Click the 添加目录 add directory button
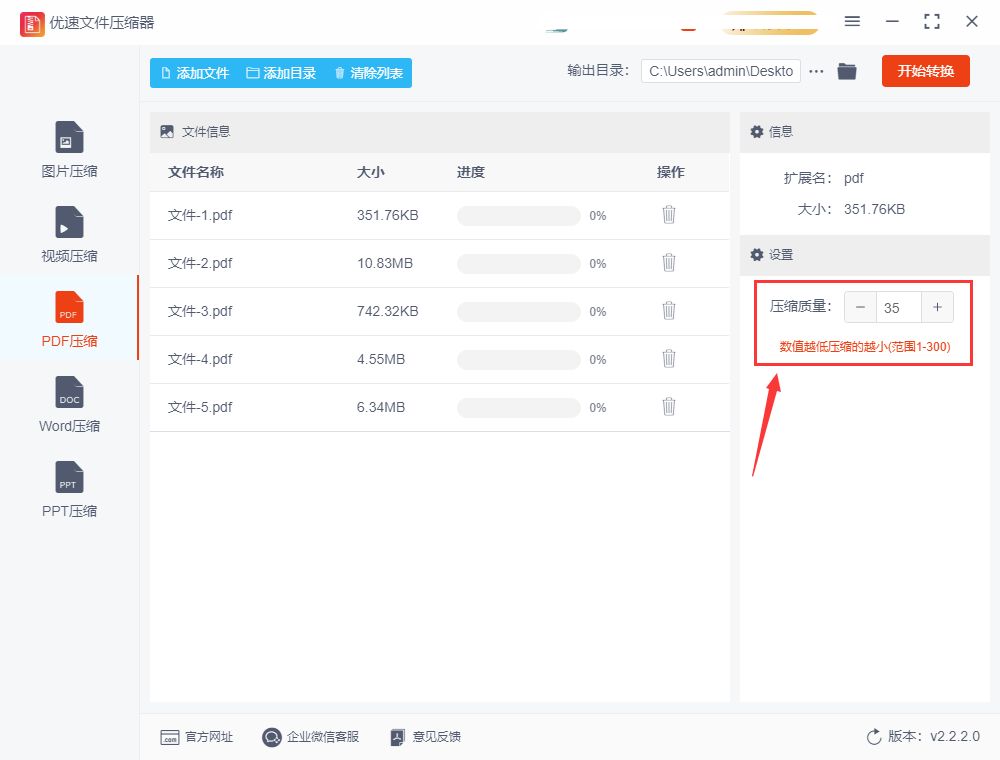The height and width of the screenshot is (760, 1000). click(x=281, y=73)
